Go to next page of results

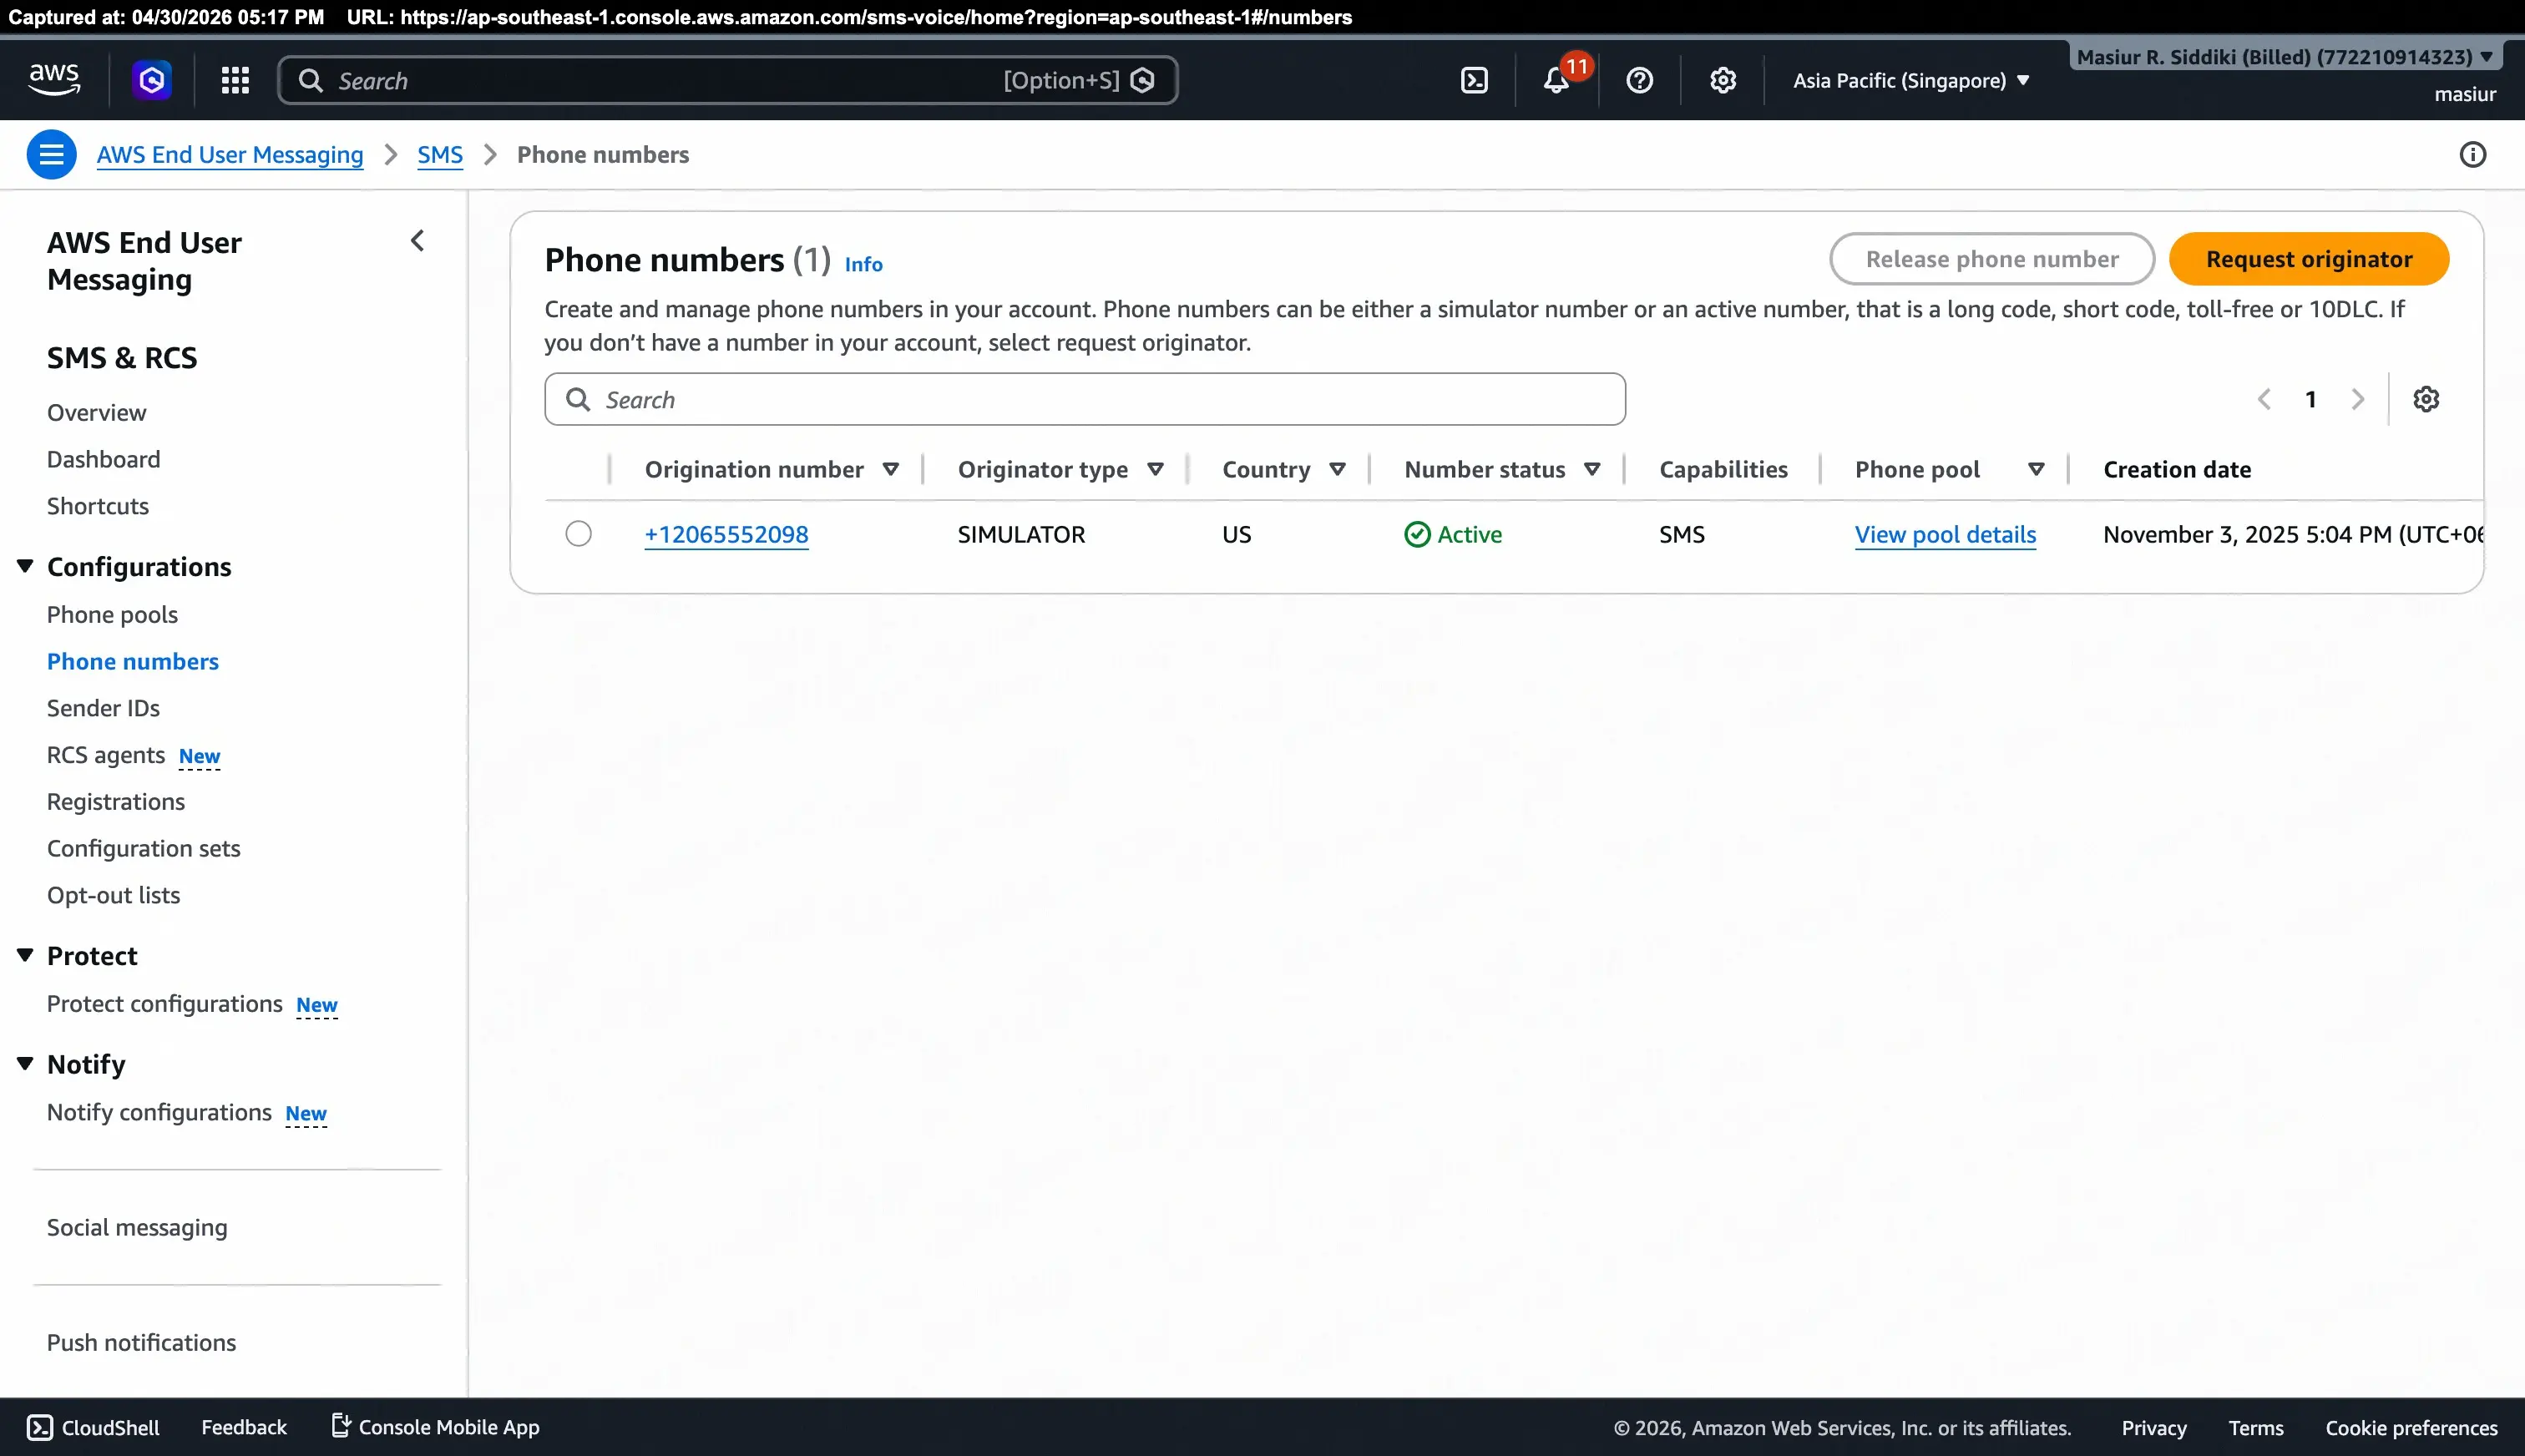point(2358,399)
